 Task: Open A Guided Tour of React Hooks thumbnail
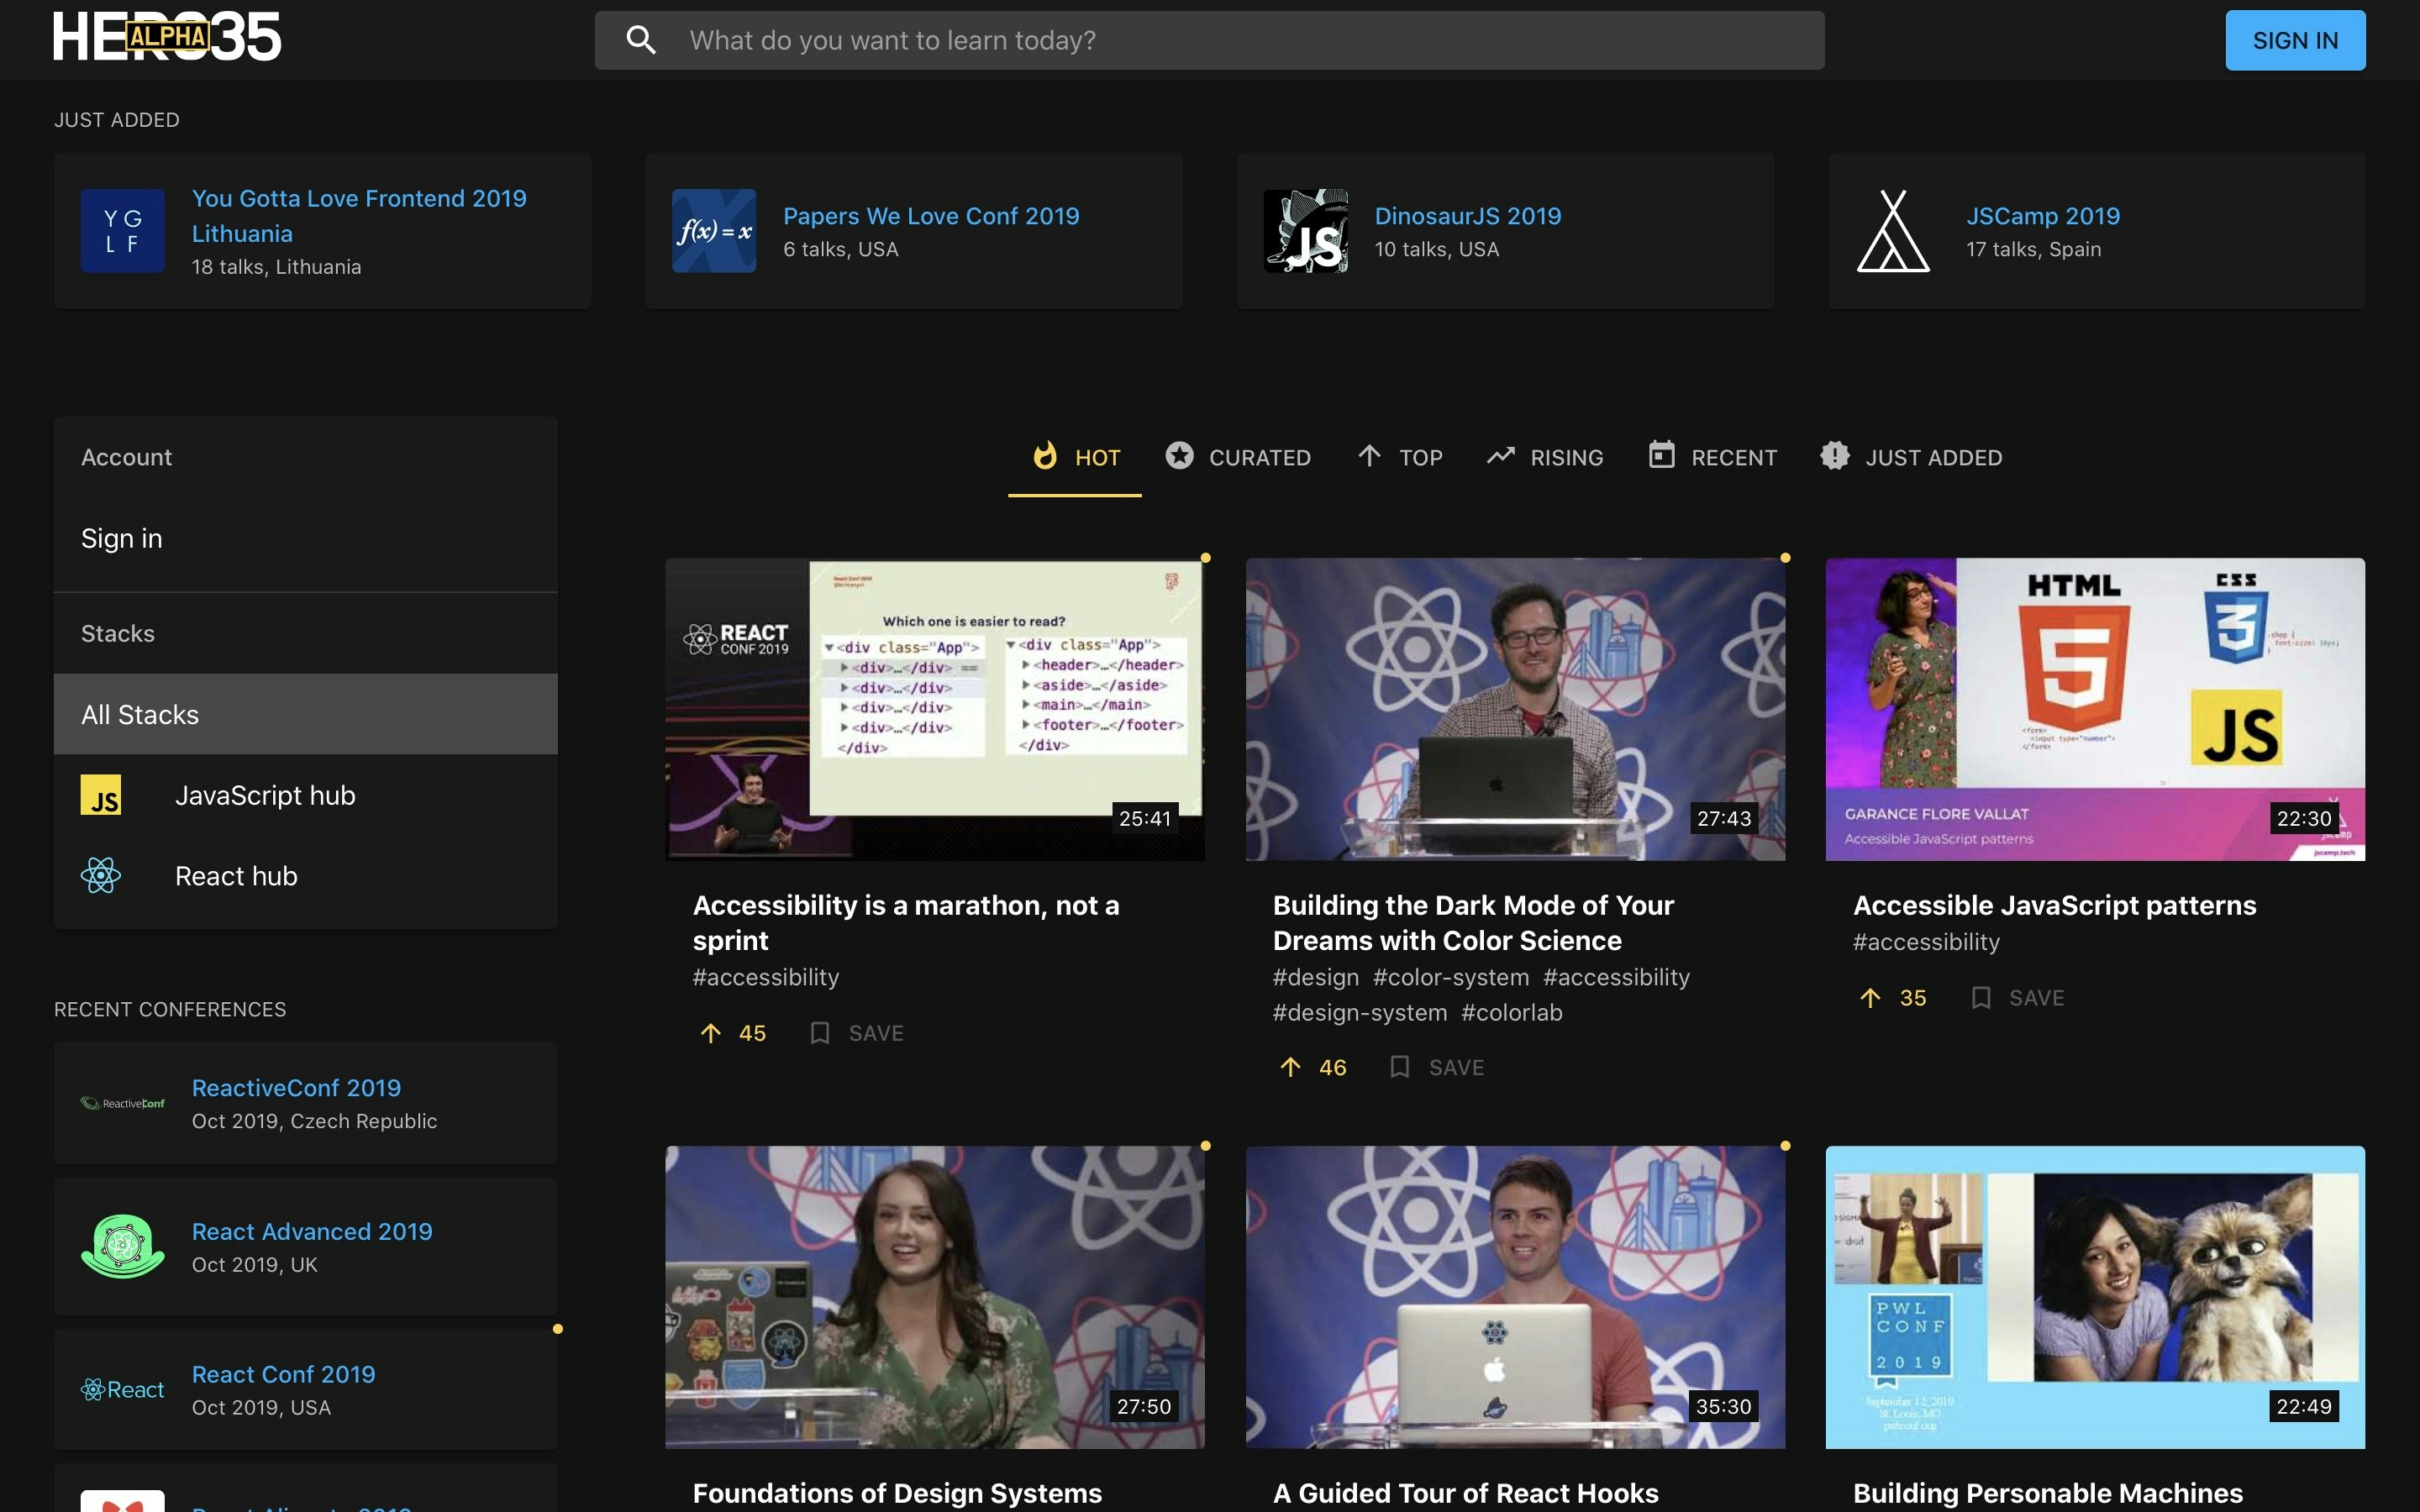pyautogui.click(x=1514, y=1296)
